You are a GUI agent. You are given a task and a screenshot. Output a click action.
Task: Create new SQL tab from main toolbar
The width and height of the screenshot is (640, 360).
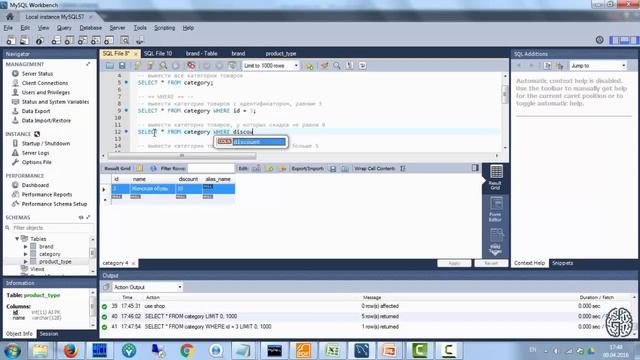coord(11,40)
